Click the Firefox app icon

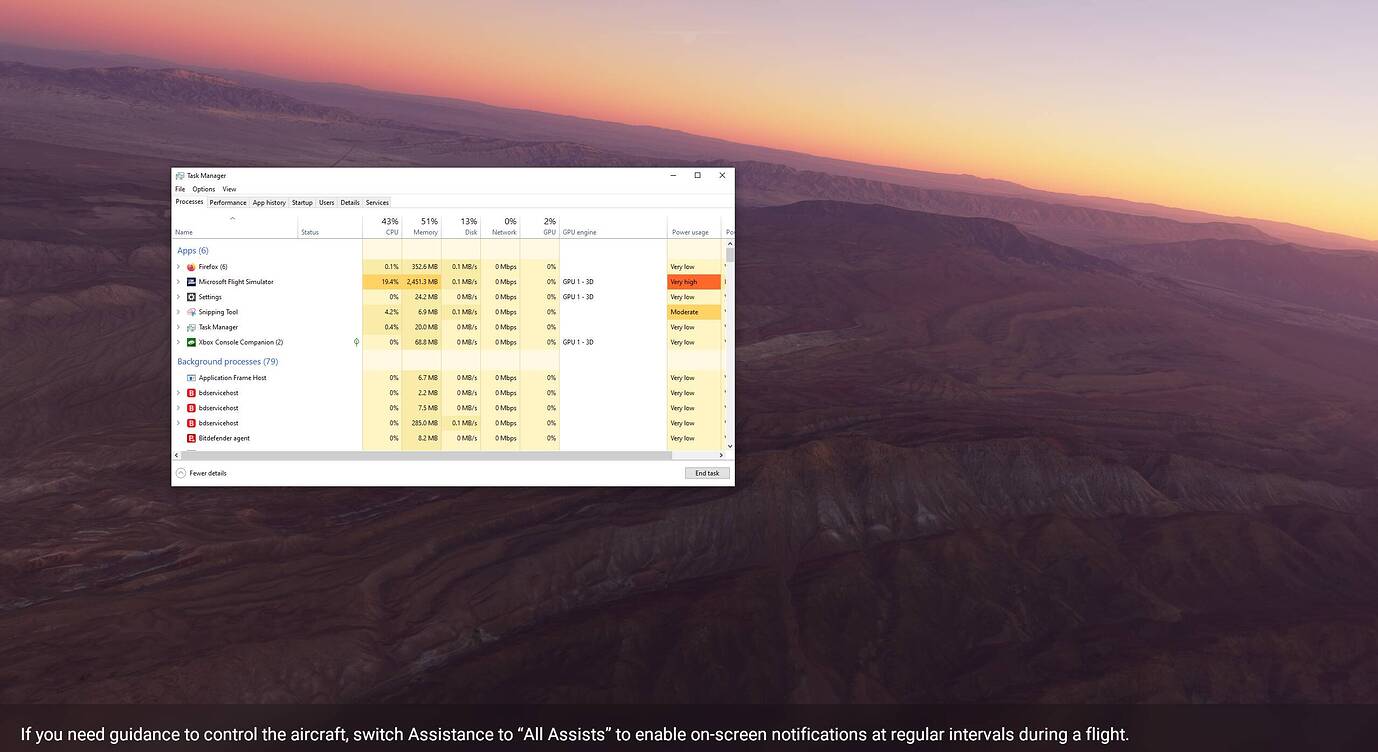190,266
